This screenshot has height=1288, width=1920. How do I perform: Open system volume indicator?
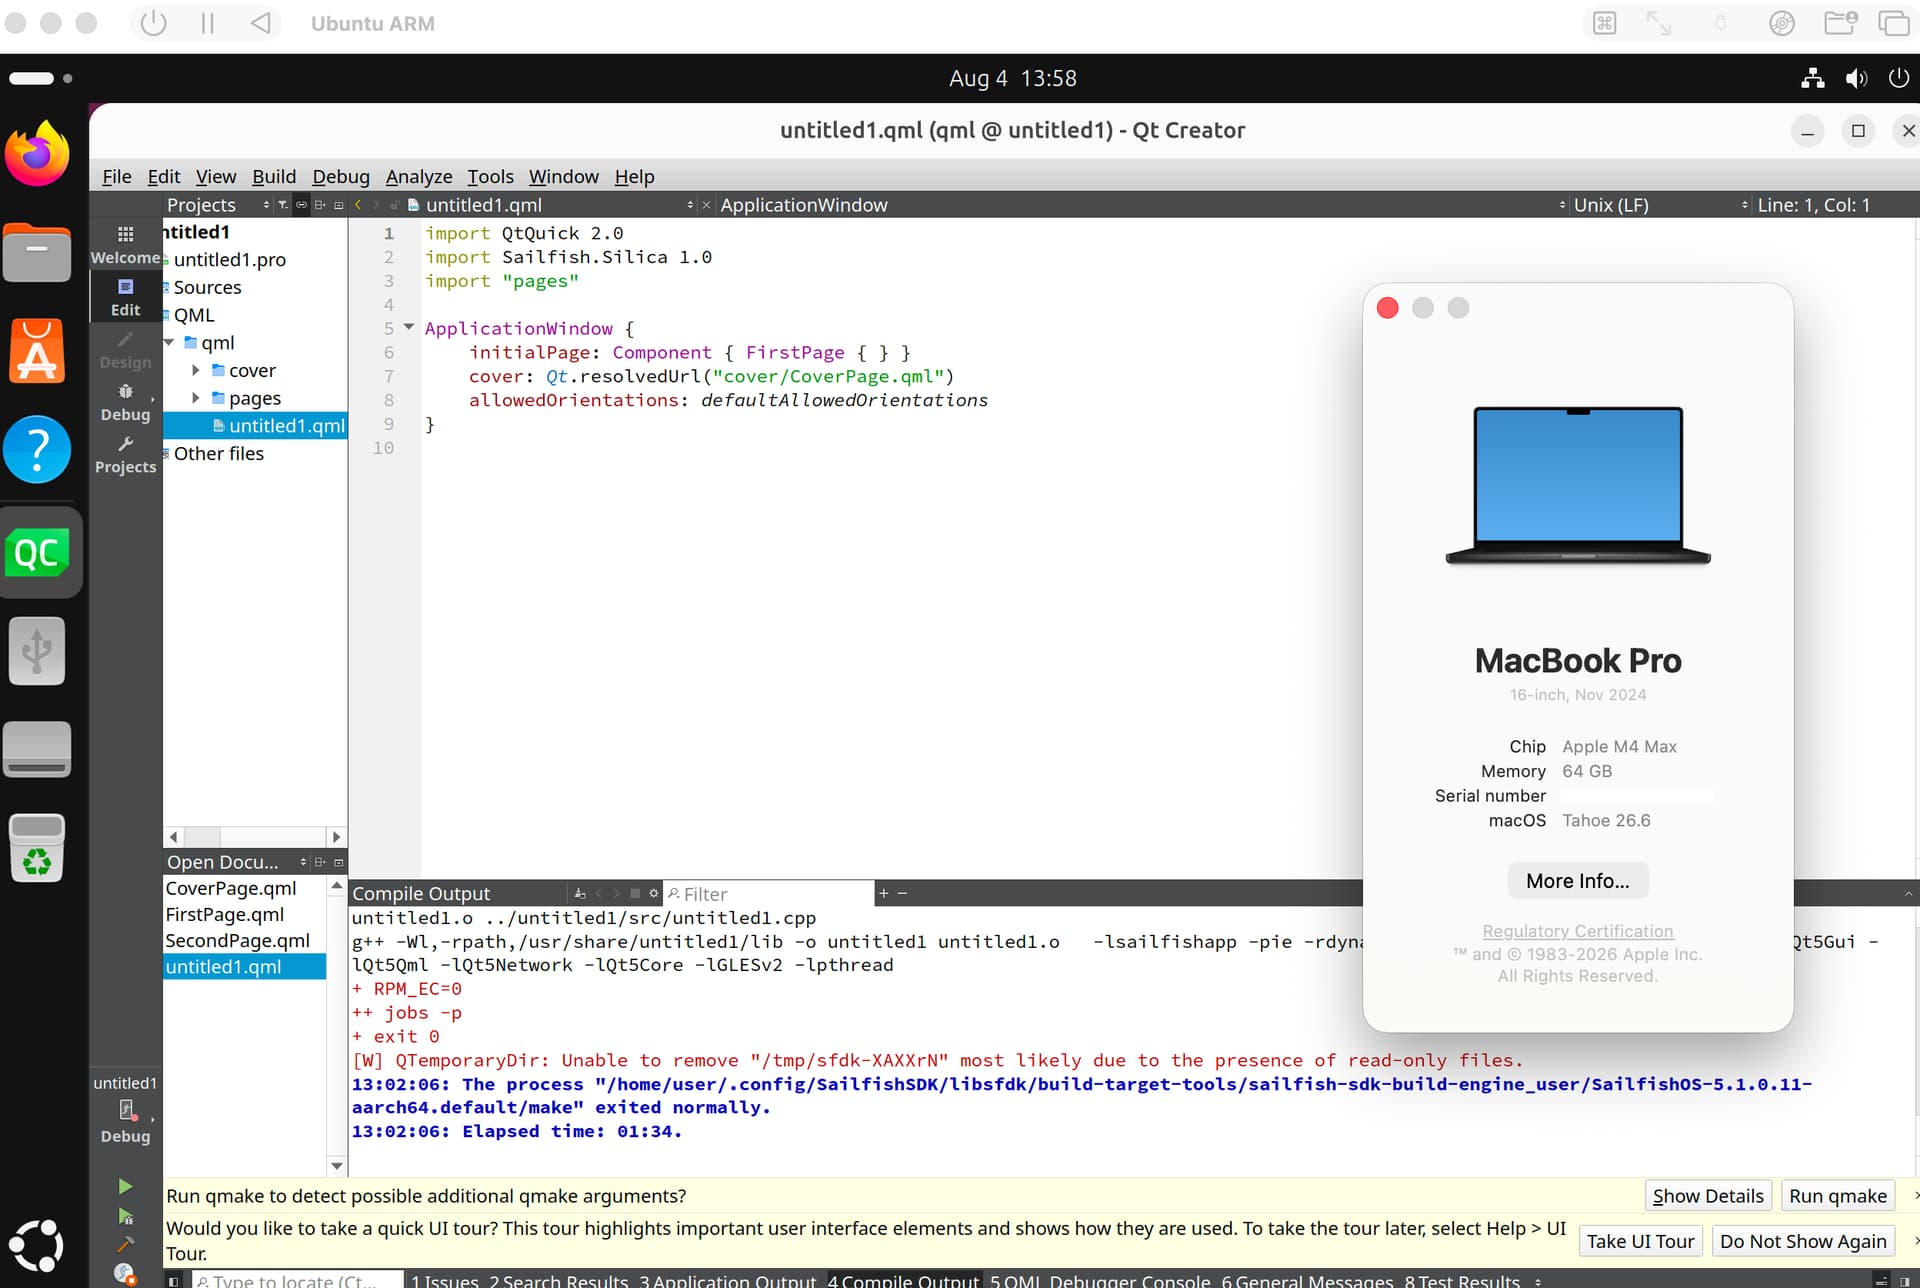1856,78
